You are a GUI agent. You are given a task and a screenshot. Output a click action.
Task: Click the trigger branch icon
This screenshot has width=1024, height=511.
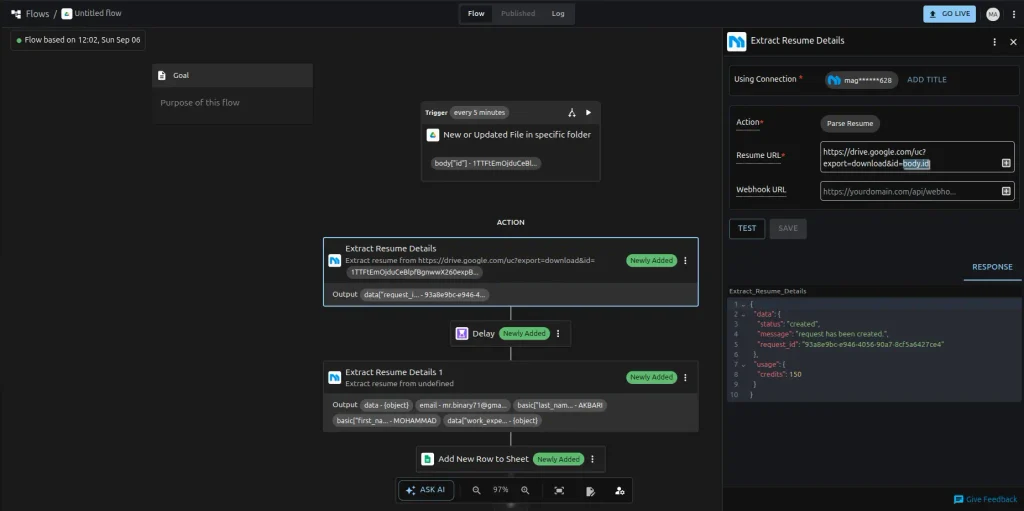571,112
